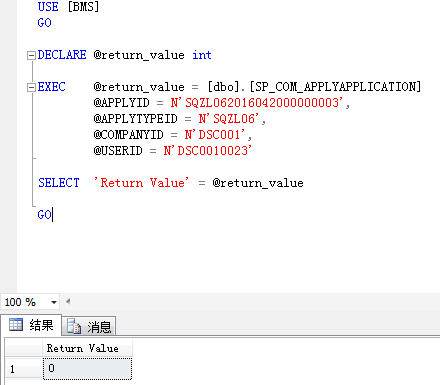Open the 100 % zoom dropdown
Screen dimensions: 440x385
(x=54, y=302)
